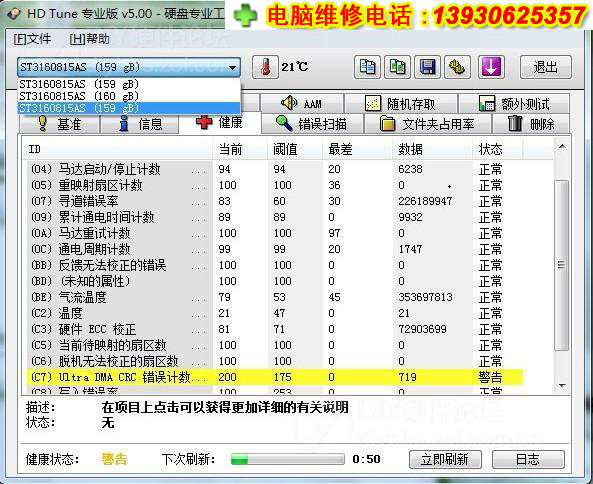Screen dimensions: 593x484
Task: Open the 额外测试 tab
Action: pyautogui.click(x=514, y=103)
